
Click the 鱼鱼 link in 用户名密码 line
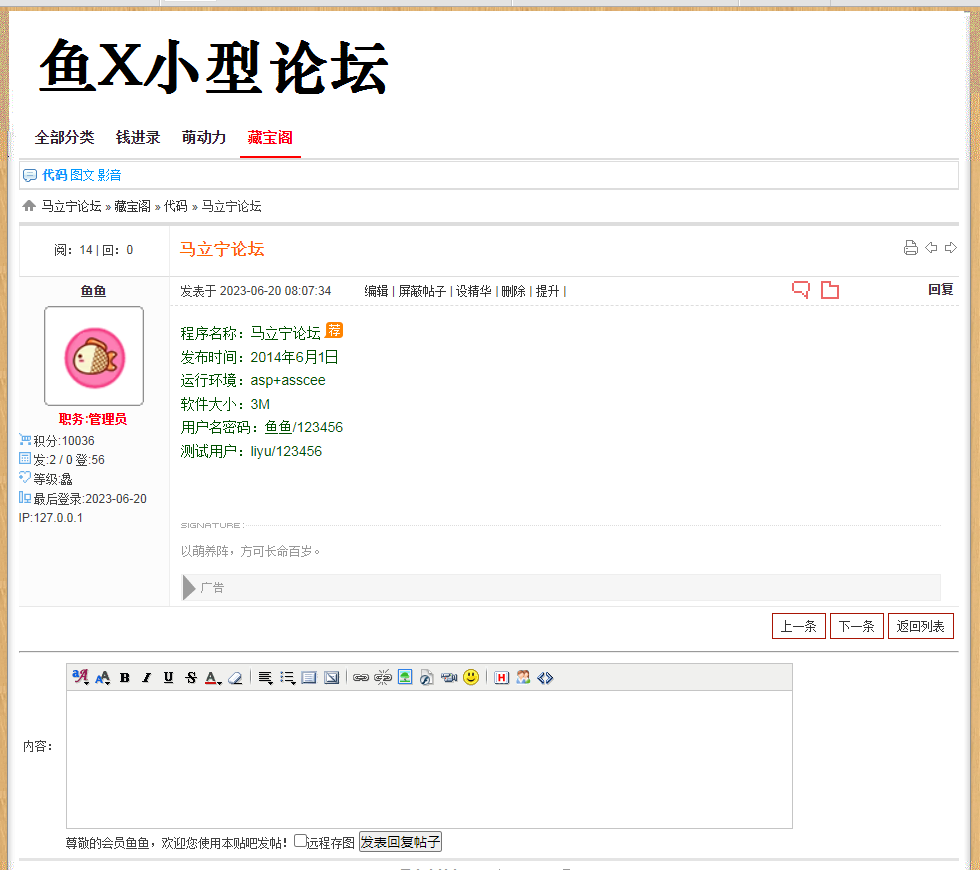(x=278, y=428)
